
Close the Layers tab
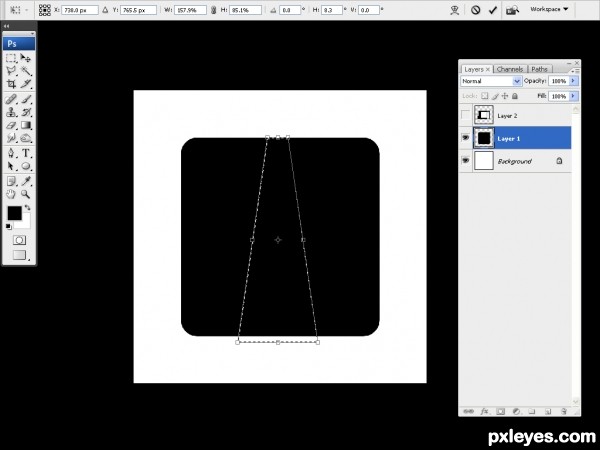coord(488,69)
